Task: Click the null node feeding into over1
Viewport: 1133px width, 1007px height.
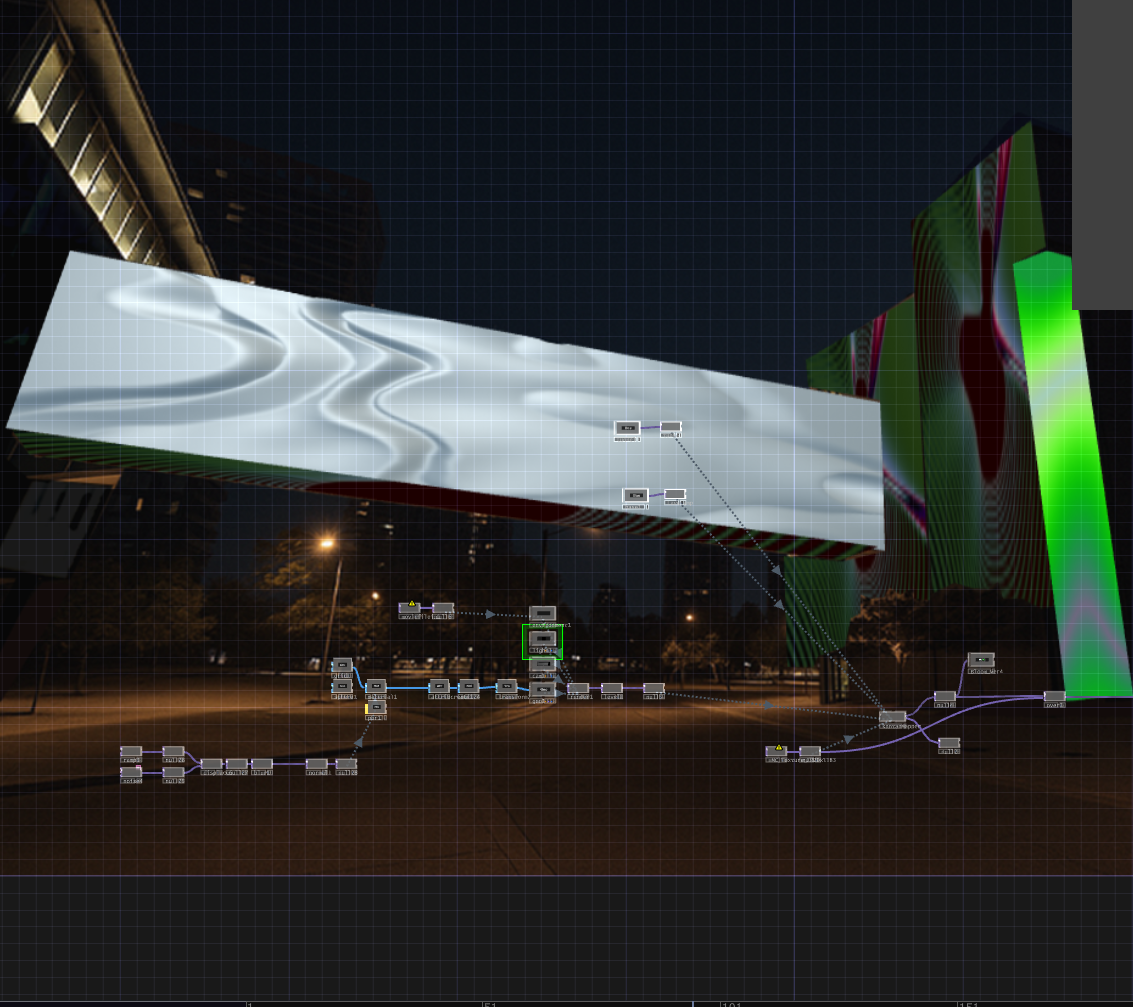Action: pyautogui.click(x=945, y=697)
